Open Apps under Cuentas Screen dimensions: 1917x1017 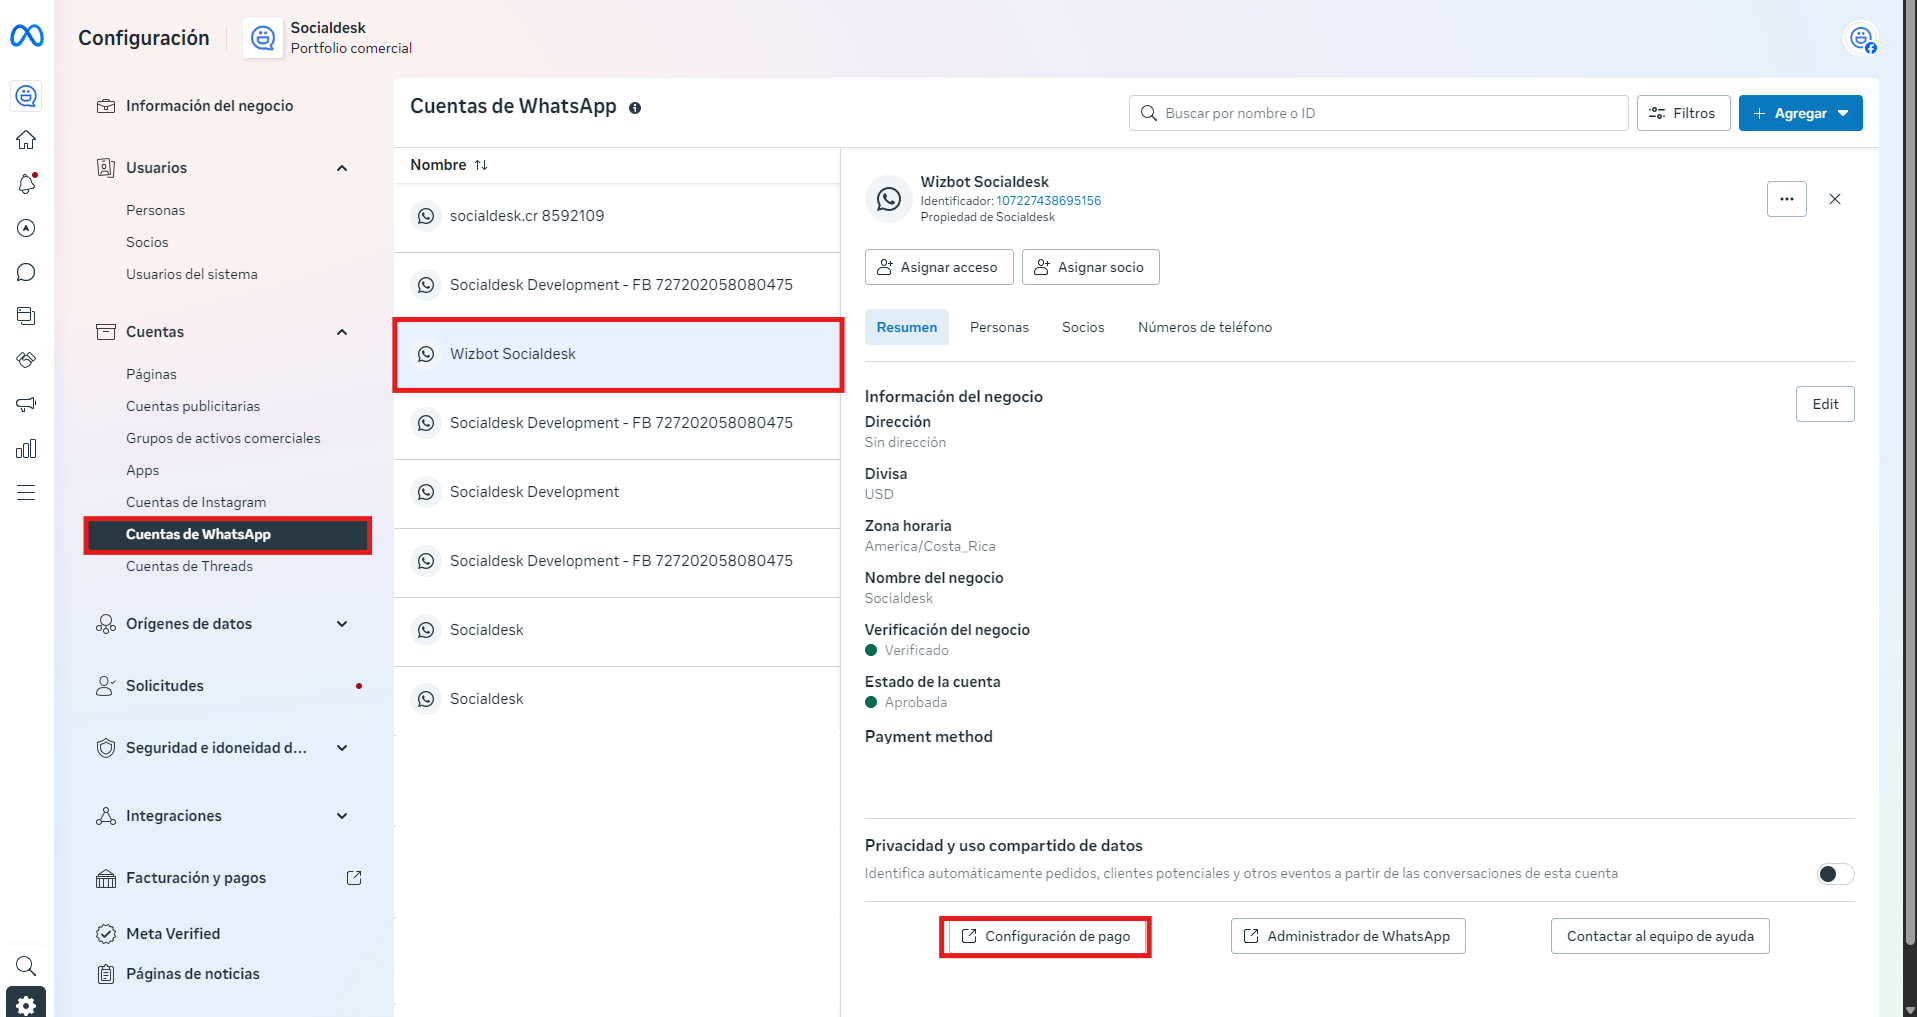[x=143, y=470]
